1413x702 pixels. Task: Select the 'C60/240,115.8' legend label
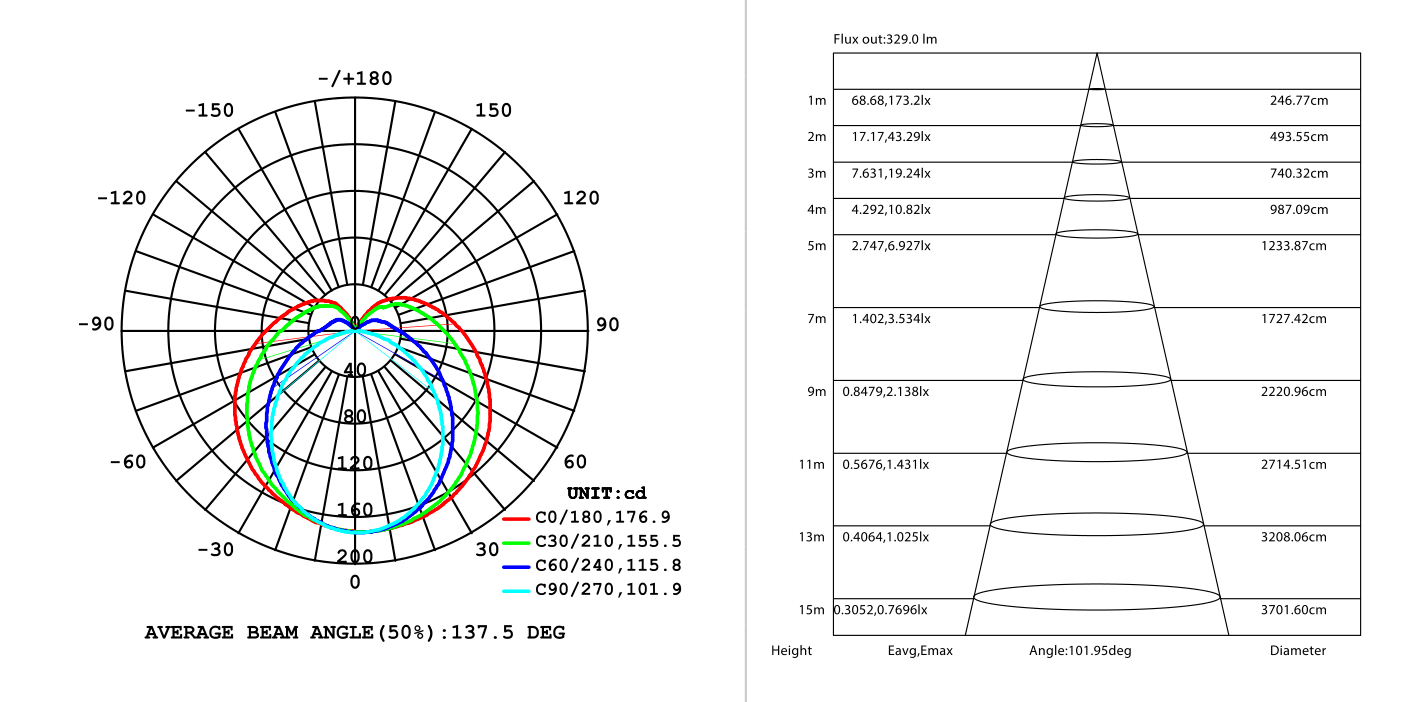coord(609,565)
